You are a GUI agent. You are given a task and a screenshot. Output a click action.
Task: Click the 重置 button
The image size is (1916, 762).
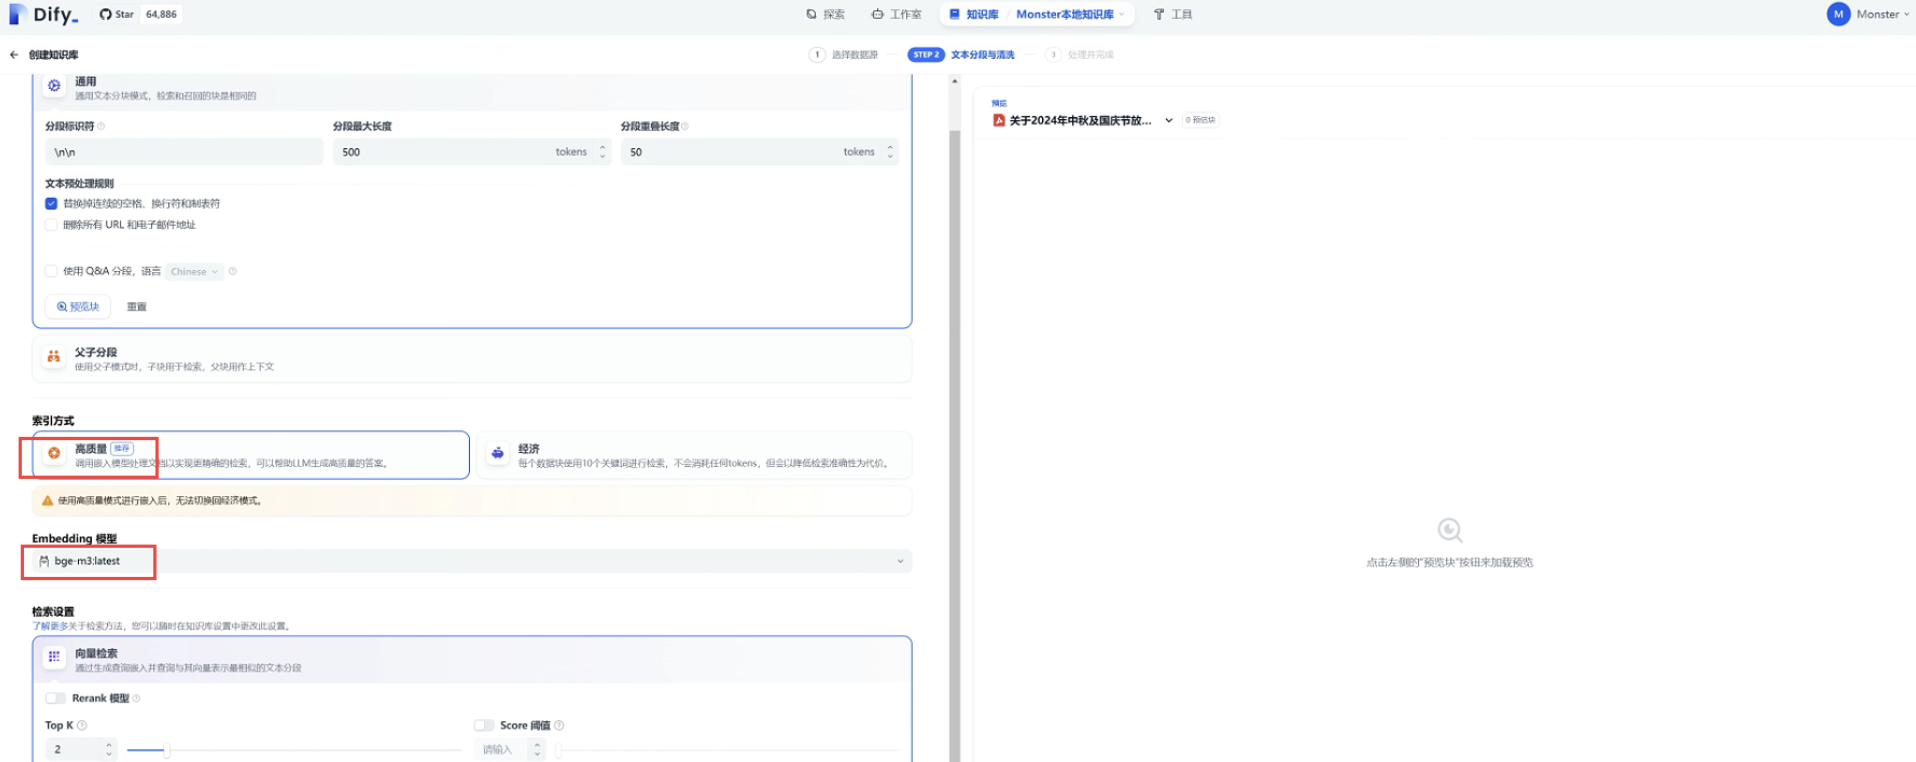[x=137, y=307]
